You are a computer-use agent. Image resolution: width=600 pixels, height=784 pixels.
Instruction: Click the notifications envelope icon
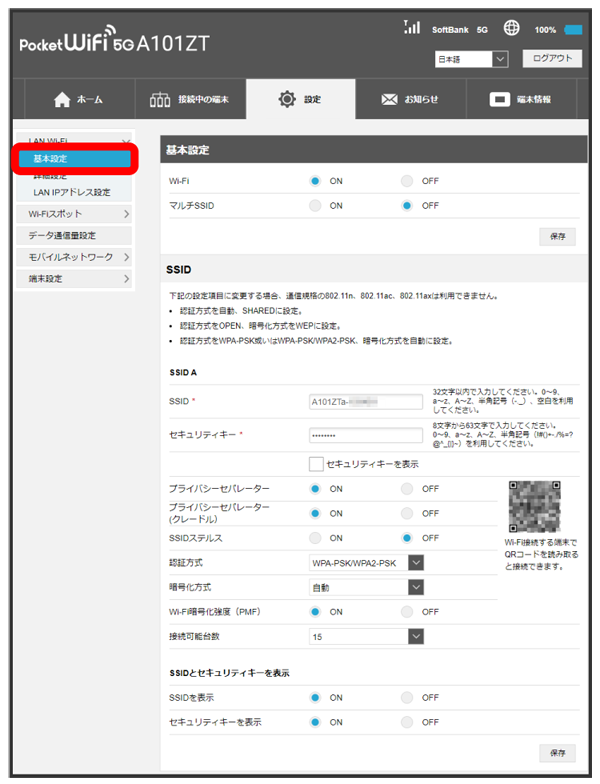390,100
